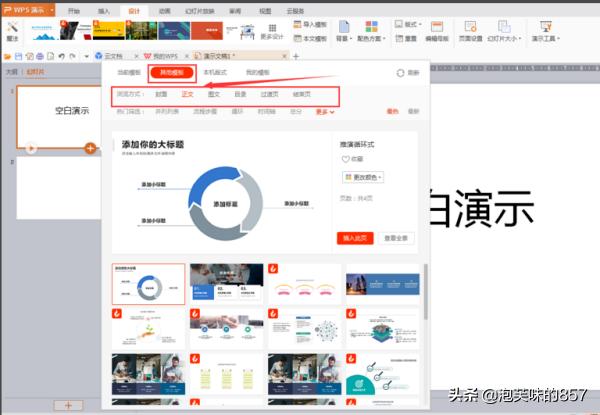Click the refresh icon in the template panel

pyautogui.click(x=400, y=73)
